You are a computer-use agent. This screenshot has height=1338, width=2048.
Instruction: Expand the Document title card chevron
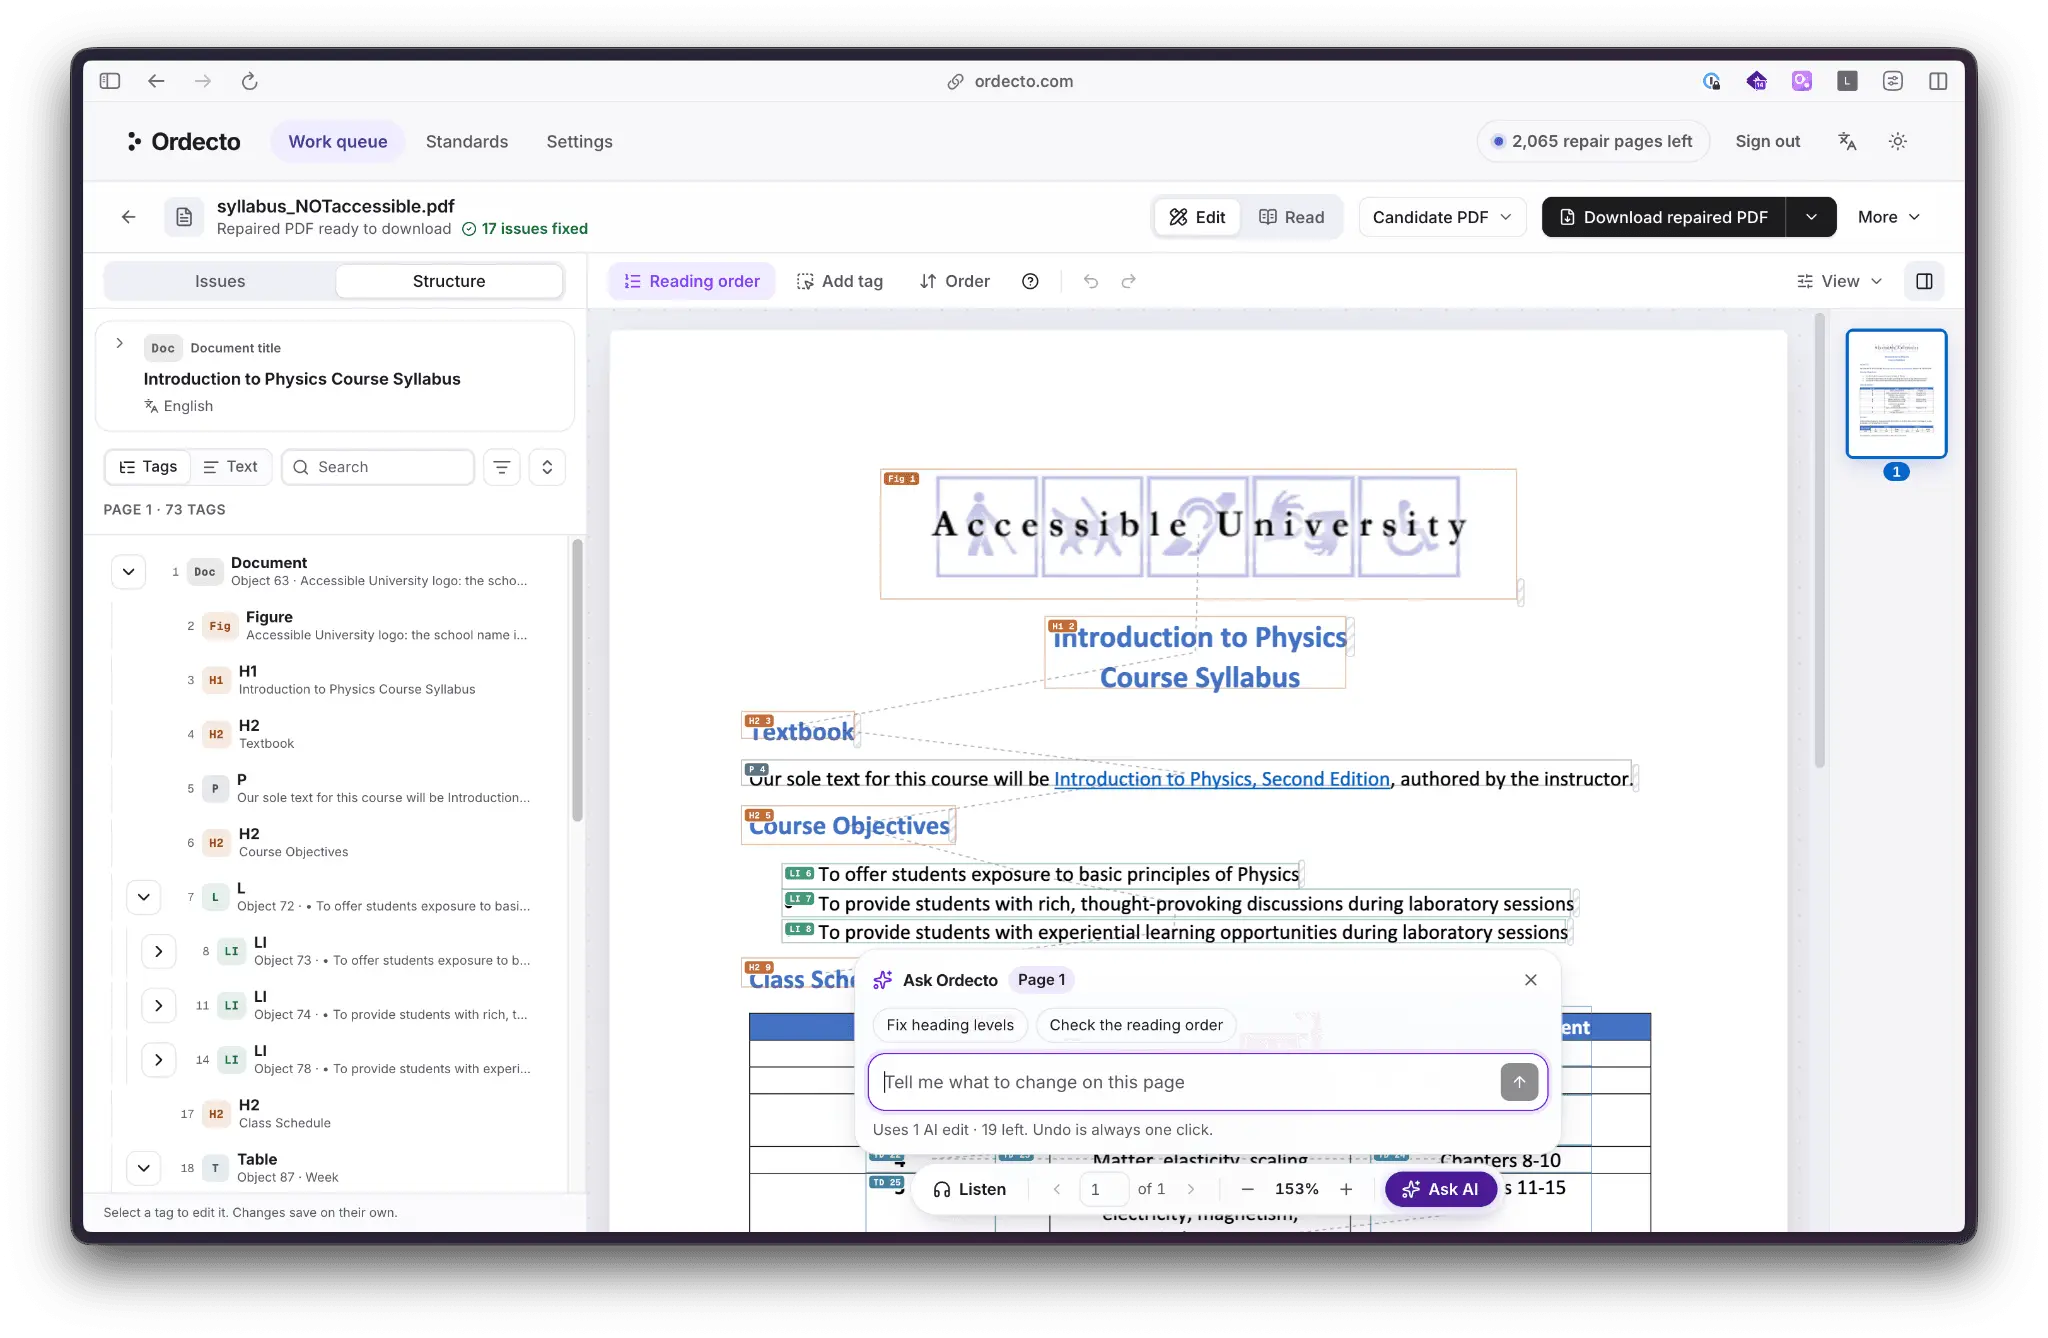119,343
